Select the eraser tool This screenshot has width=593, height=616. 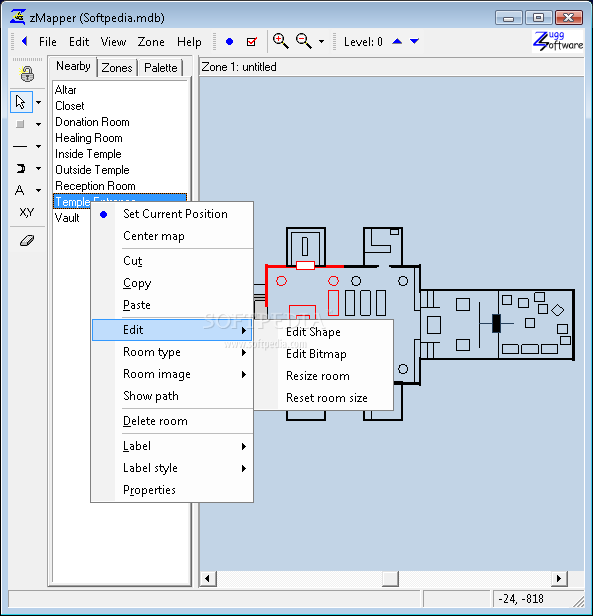[27, 240]
